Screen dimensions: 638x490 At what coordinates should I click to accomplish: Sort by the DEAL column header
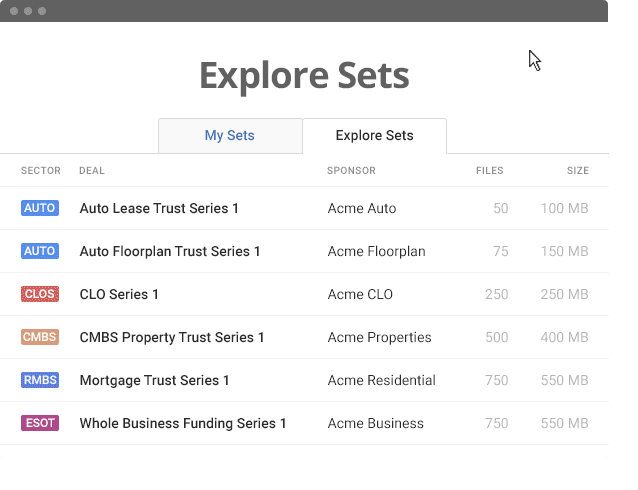pos(91,171)
